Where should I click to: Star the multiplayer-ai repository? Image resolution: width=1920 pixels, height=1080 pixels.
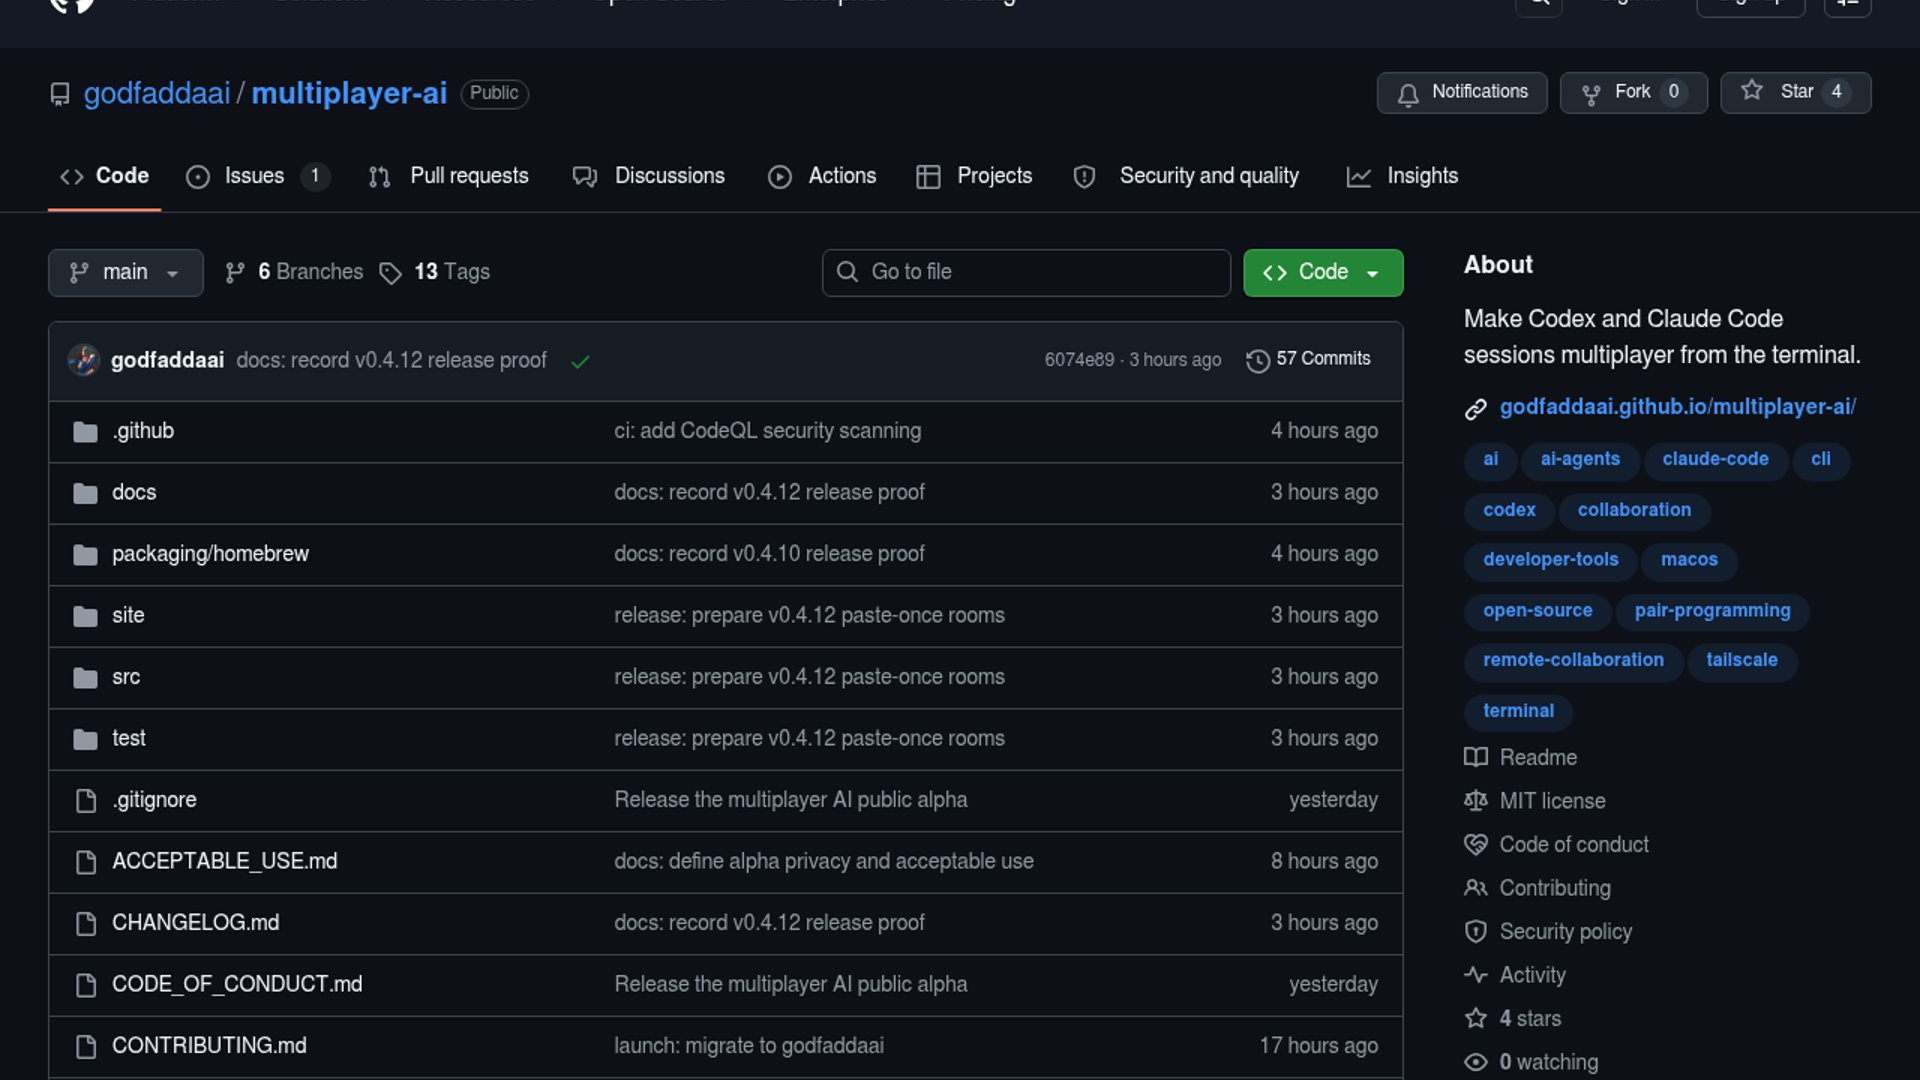point(1796,93)
